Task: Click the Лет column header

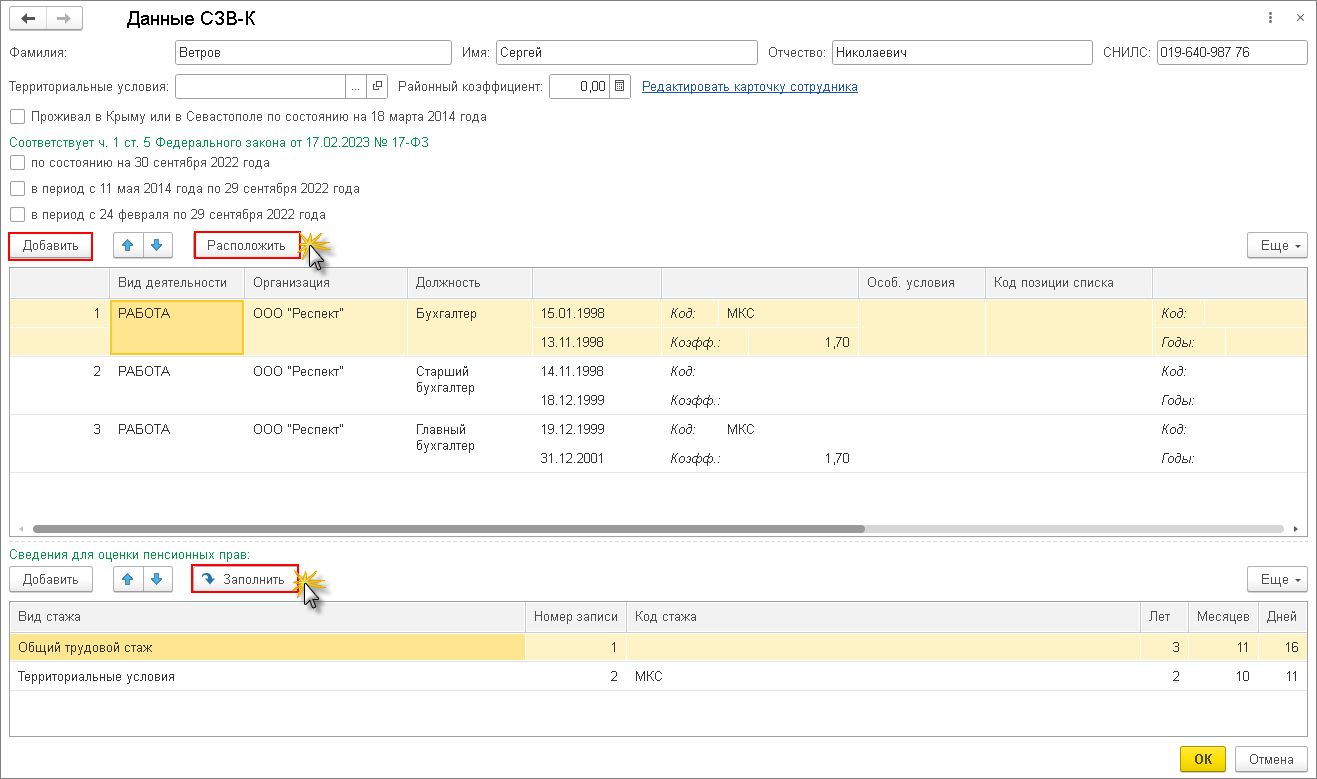Action: (x=1164, y=617)
